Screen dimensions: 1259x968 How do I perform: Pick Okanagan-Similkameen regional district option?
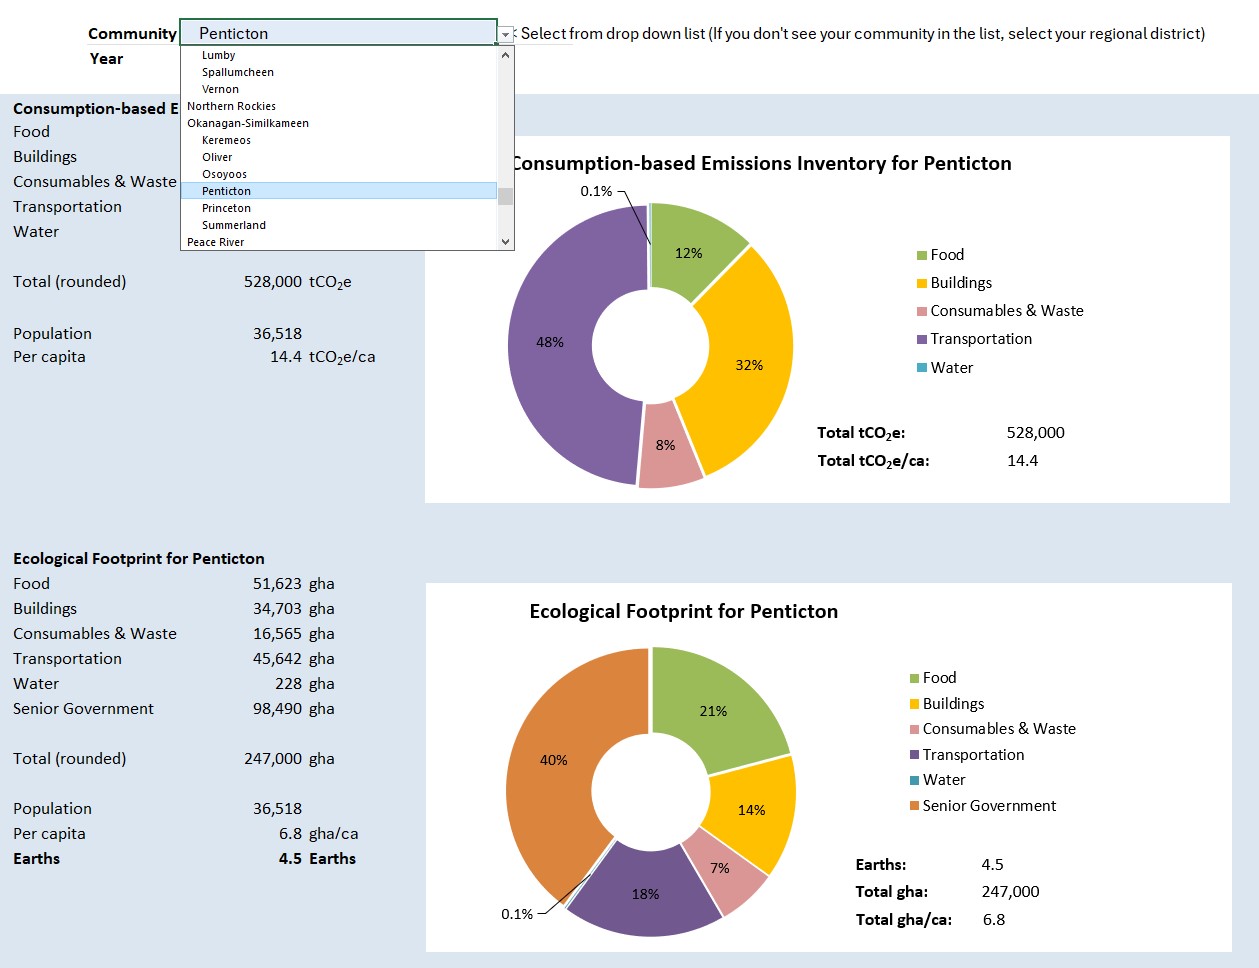[x=248, y=123]
